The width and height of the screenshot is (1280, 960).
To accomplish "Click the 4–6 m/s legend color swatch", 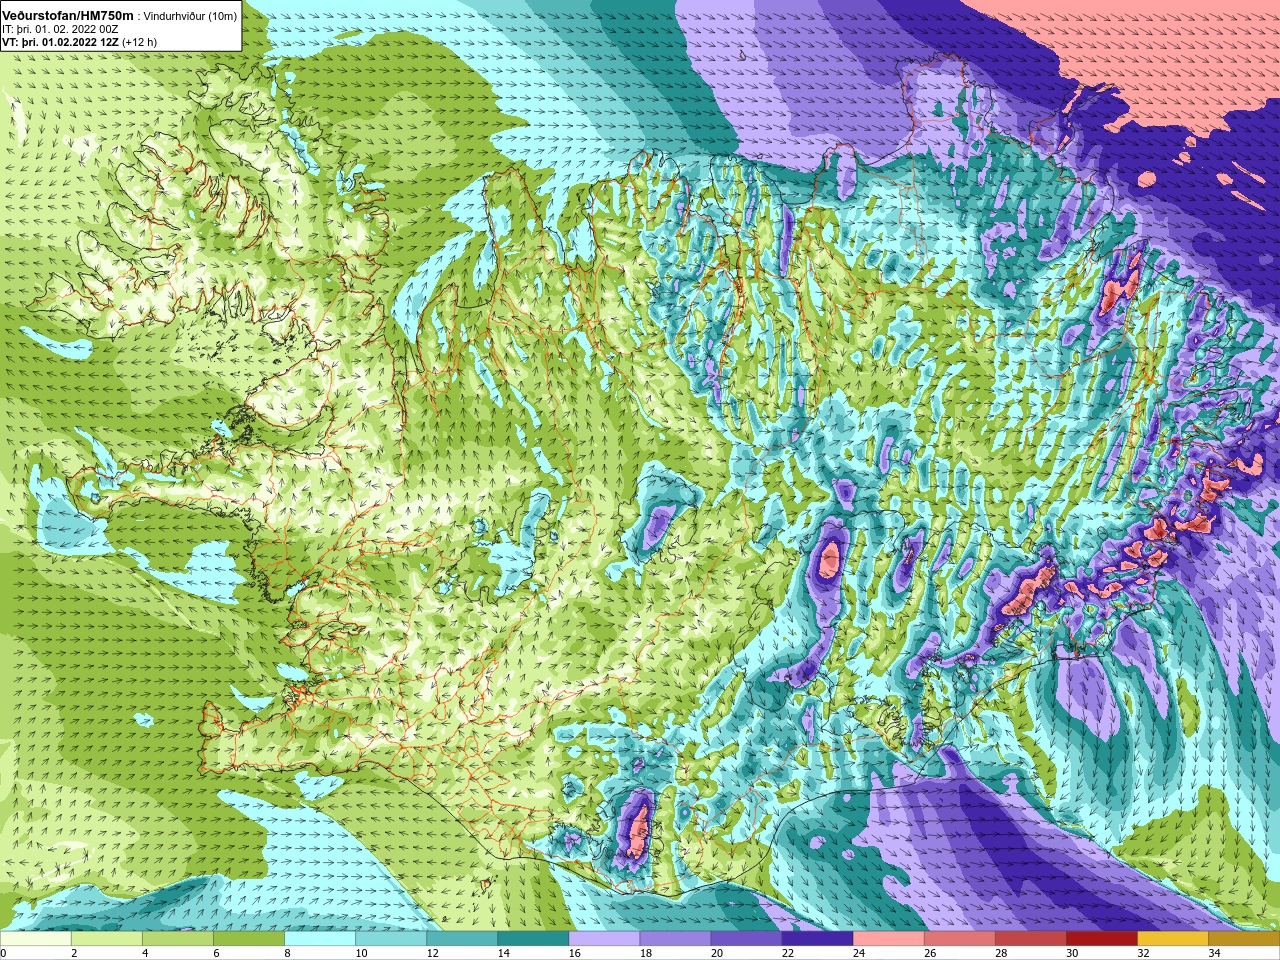I will [178, 939].
